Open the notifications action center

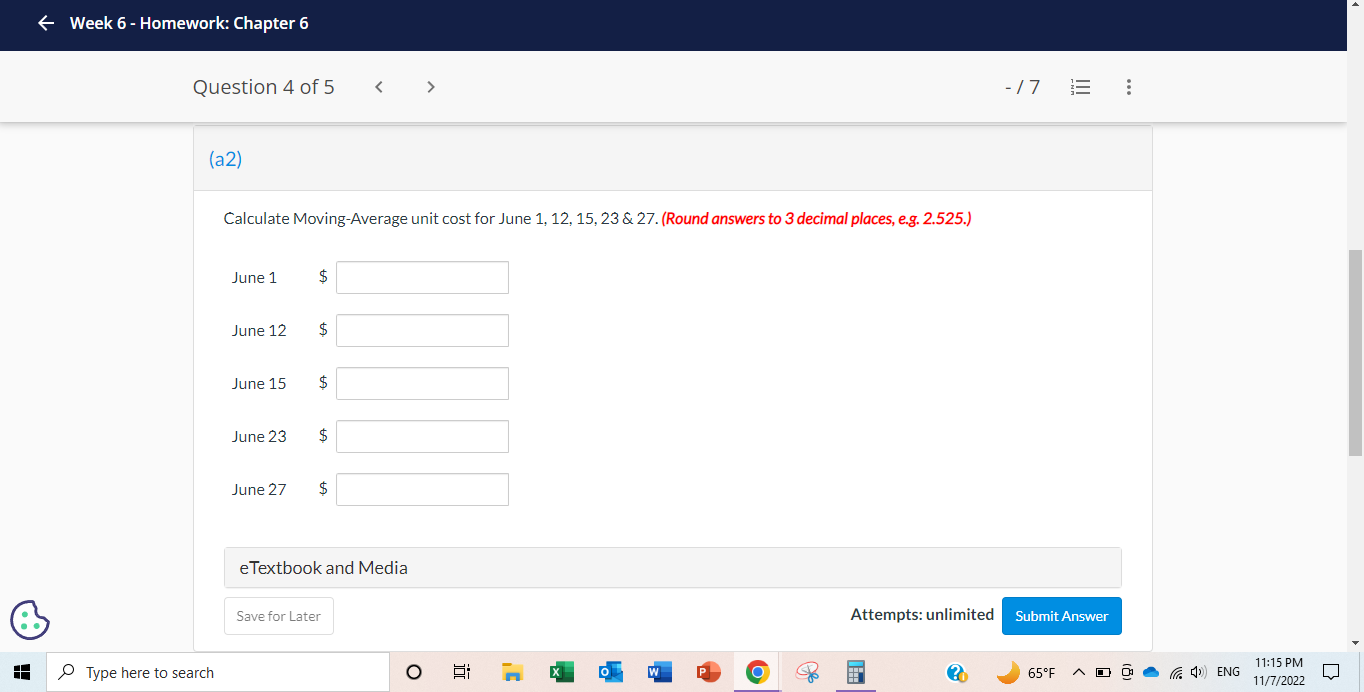point(1331,673)
